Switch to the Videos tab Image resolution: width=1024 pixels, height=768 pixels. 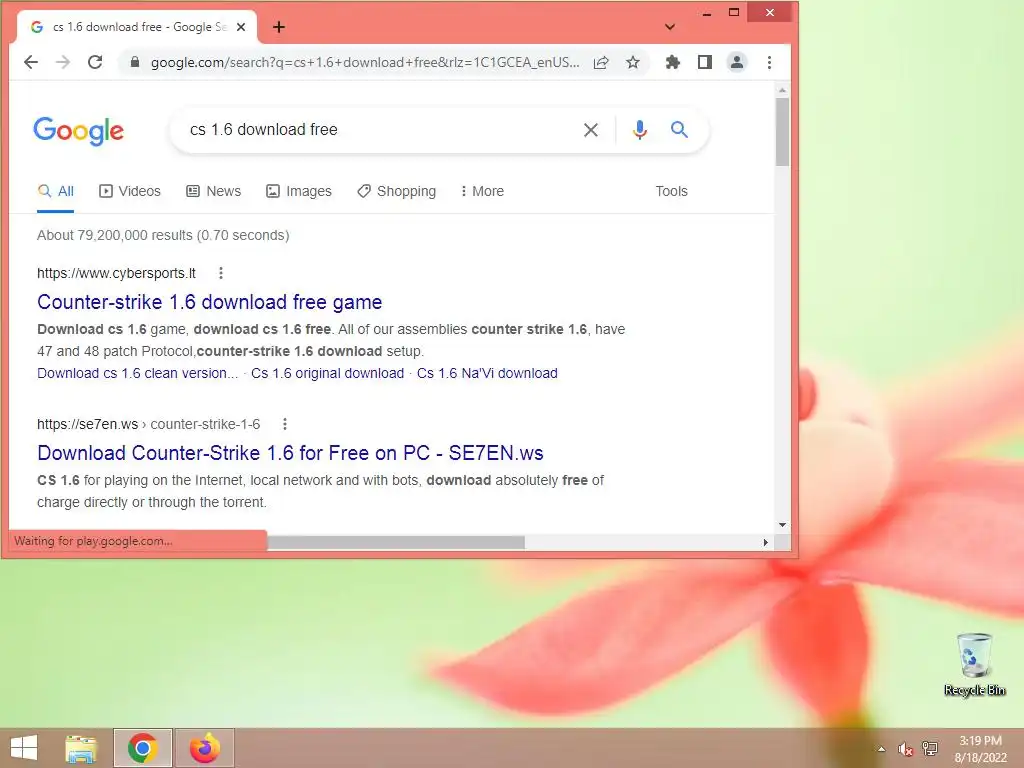click(129, 191)
